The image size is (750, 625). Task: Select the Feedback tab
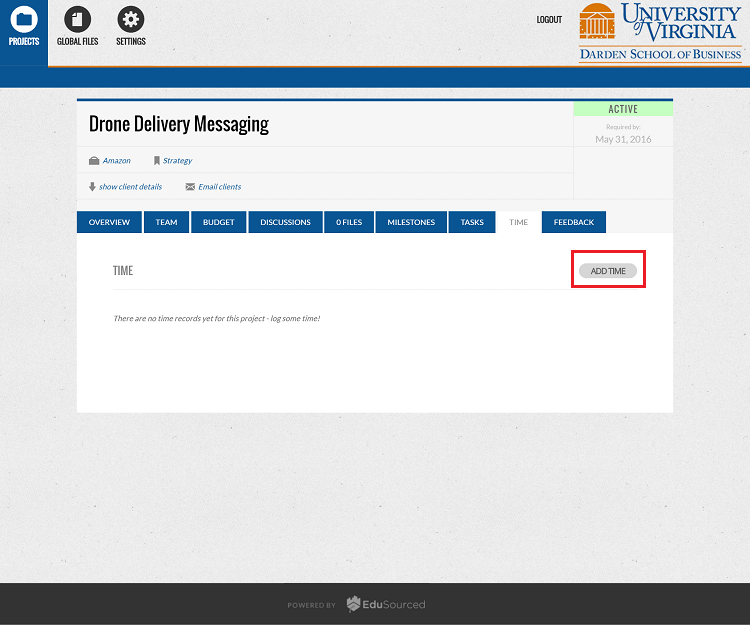tap(574, 222)
